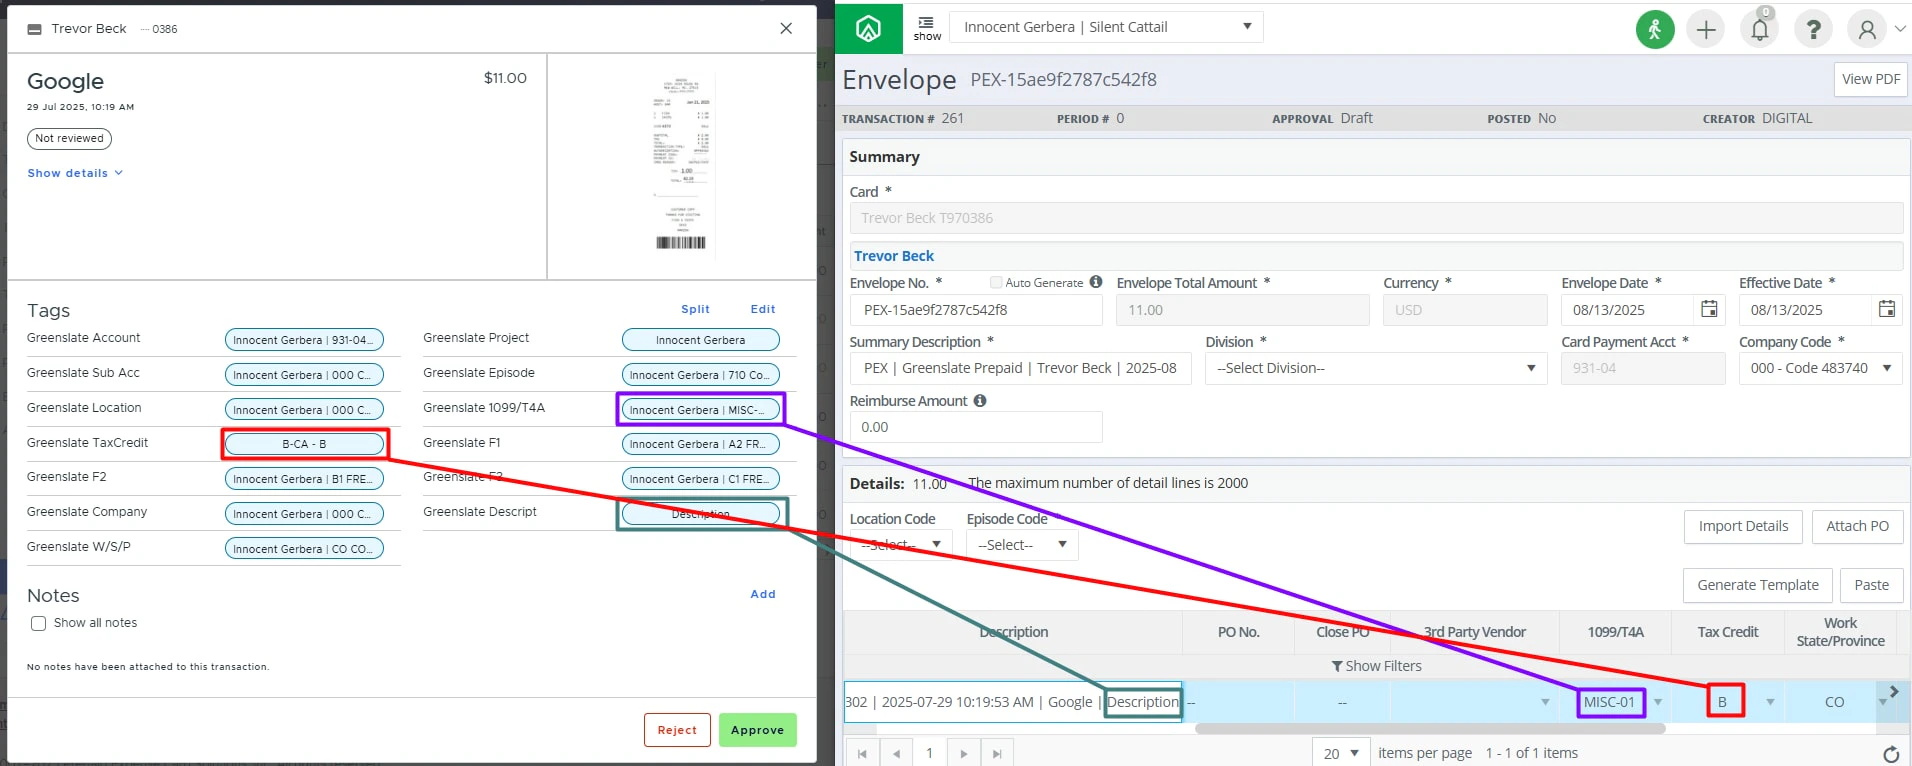Click the Reimburse Amount input field
The height and width of the screenshot is (766, 1912).
click(976, 427)
